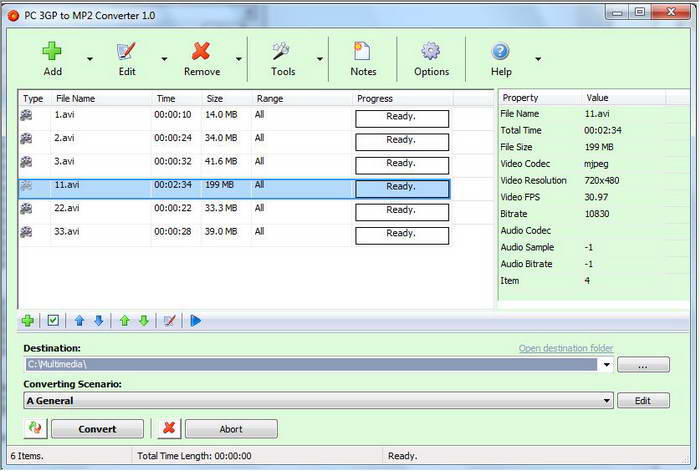Click the film icon for 33.avi
This screenshot has height=471, width=700.
[26, 232]
